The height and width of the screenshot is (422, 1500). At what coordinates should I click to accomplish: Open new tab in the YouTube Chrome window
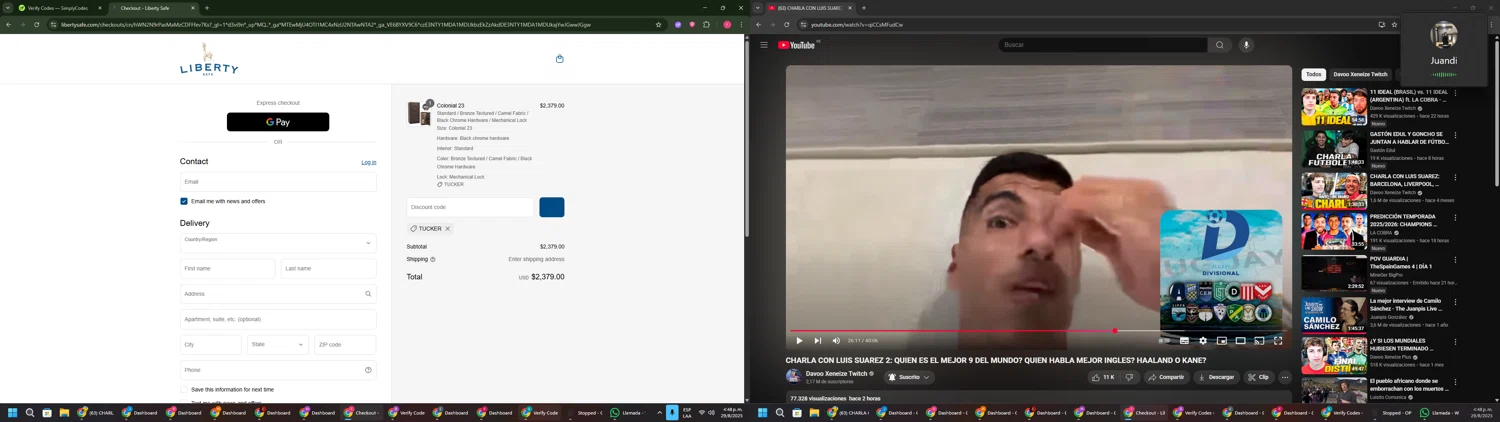[864, 8]
